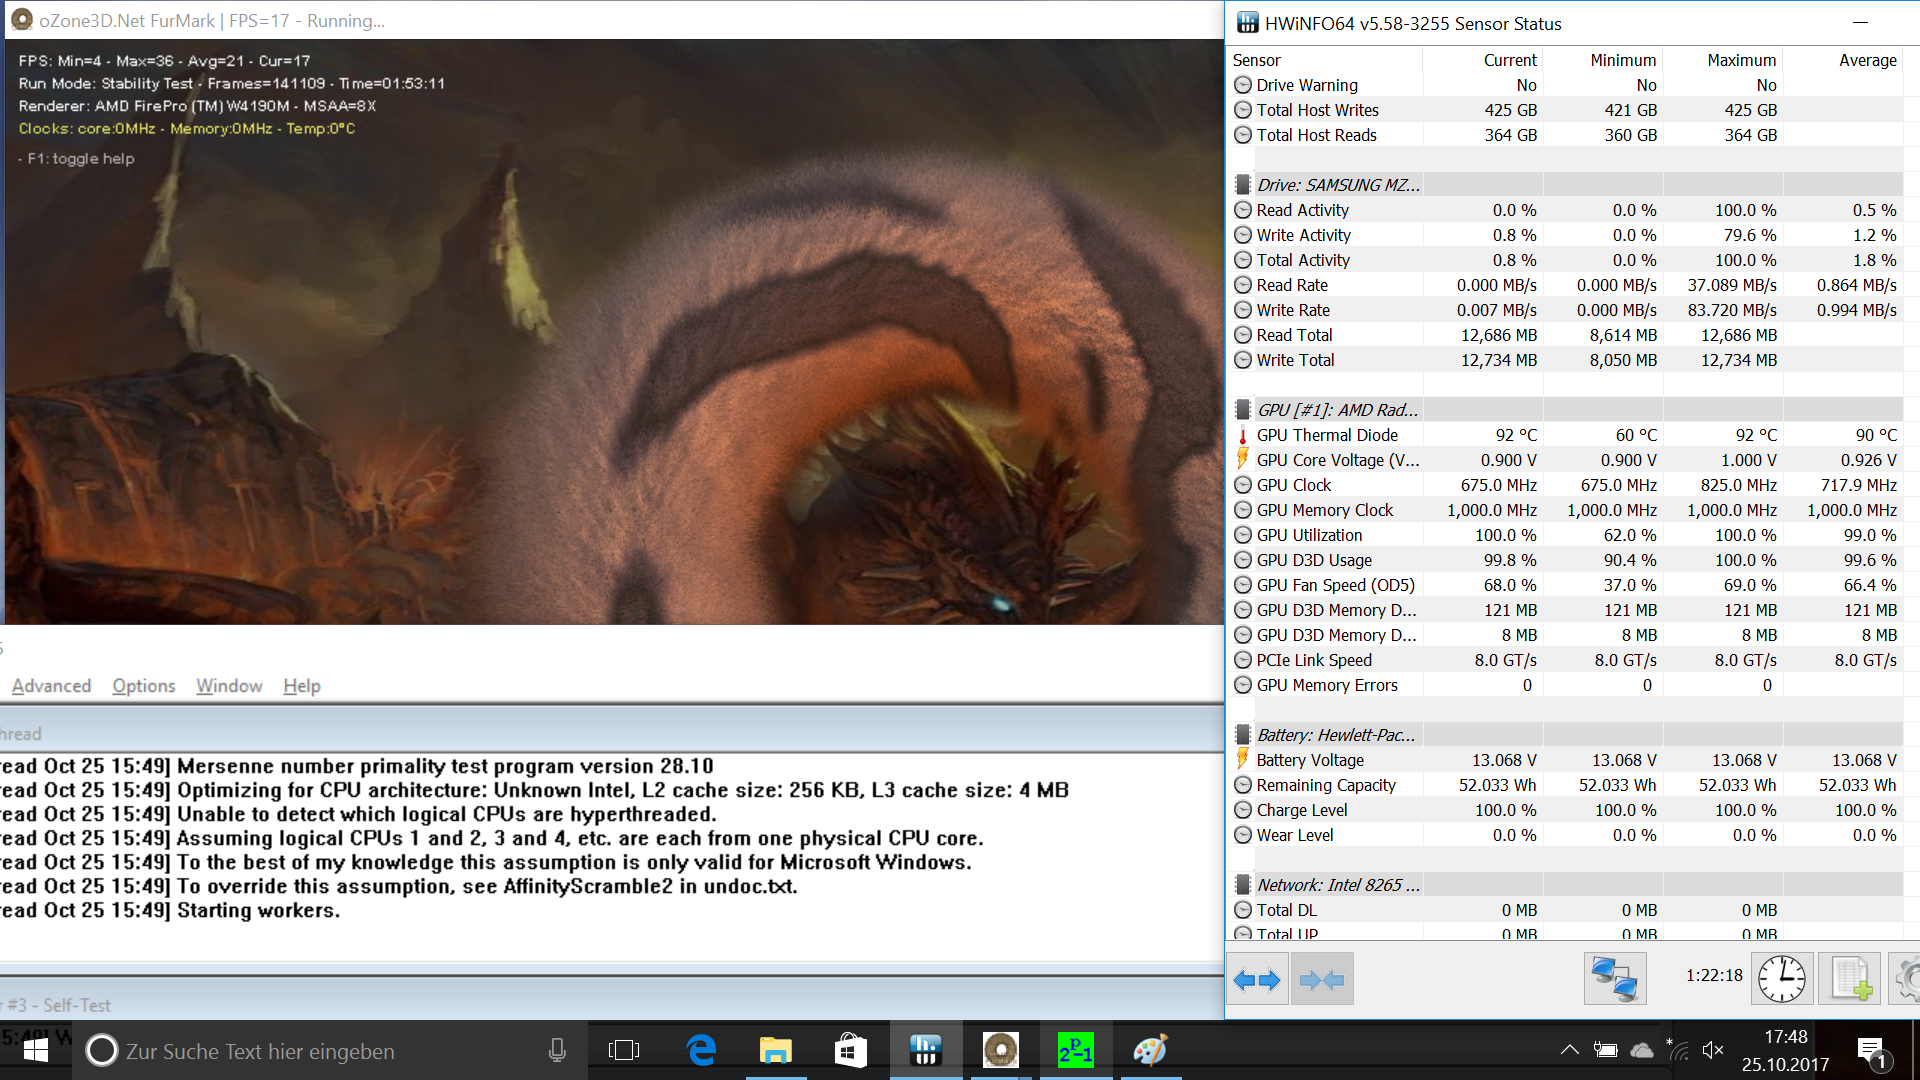Screen dimensions: 1920x1080
Task: Show hidden system tray icons
Action: 1569,1050
